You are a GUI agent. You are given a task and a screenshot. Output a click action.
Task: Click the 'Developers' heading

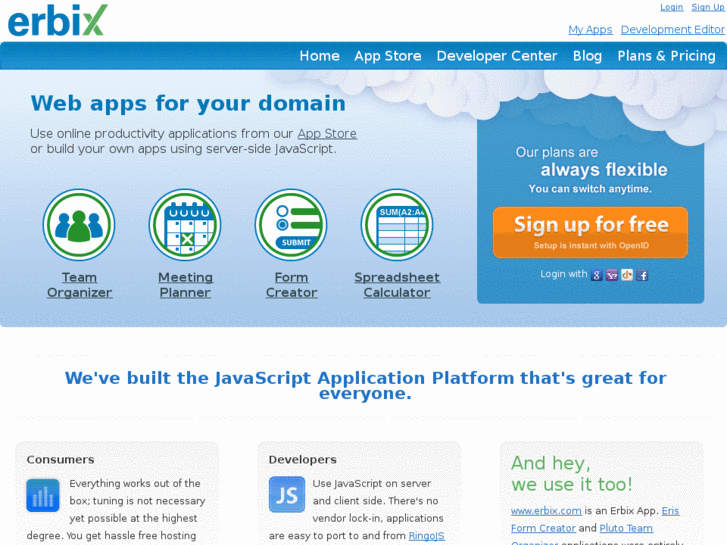[x=302, y=460]
